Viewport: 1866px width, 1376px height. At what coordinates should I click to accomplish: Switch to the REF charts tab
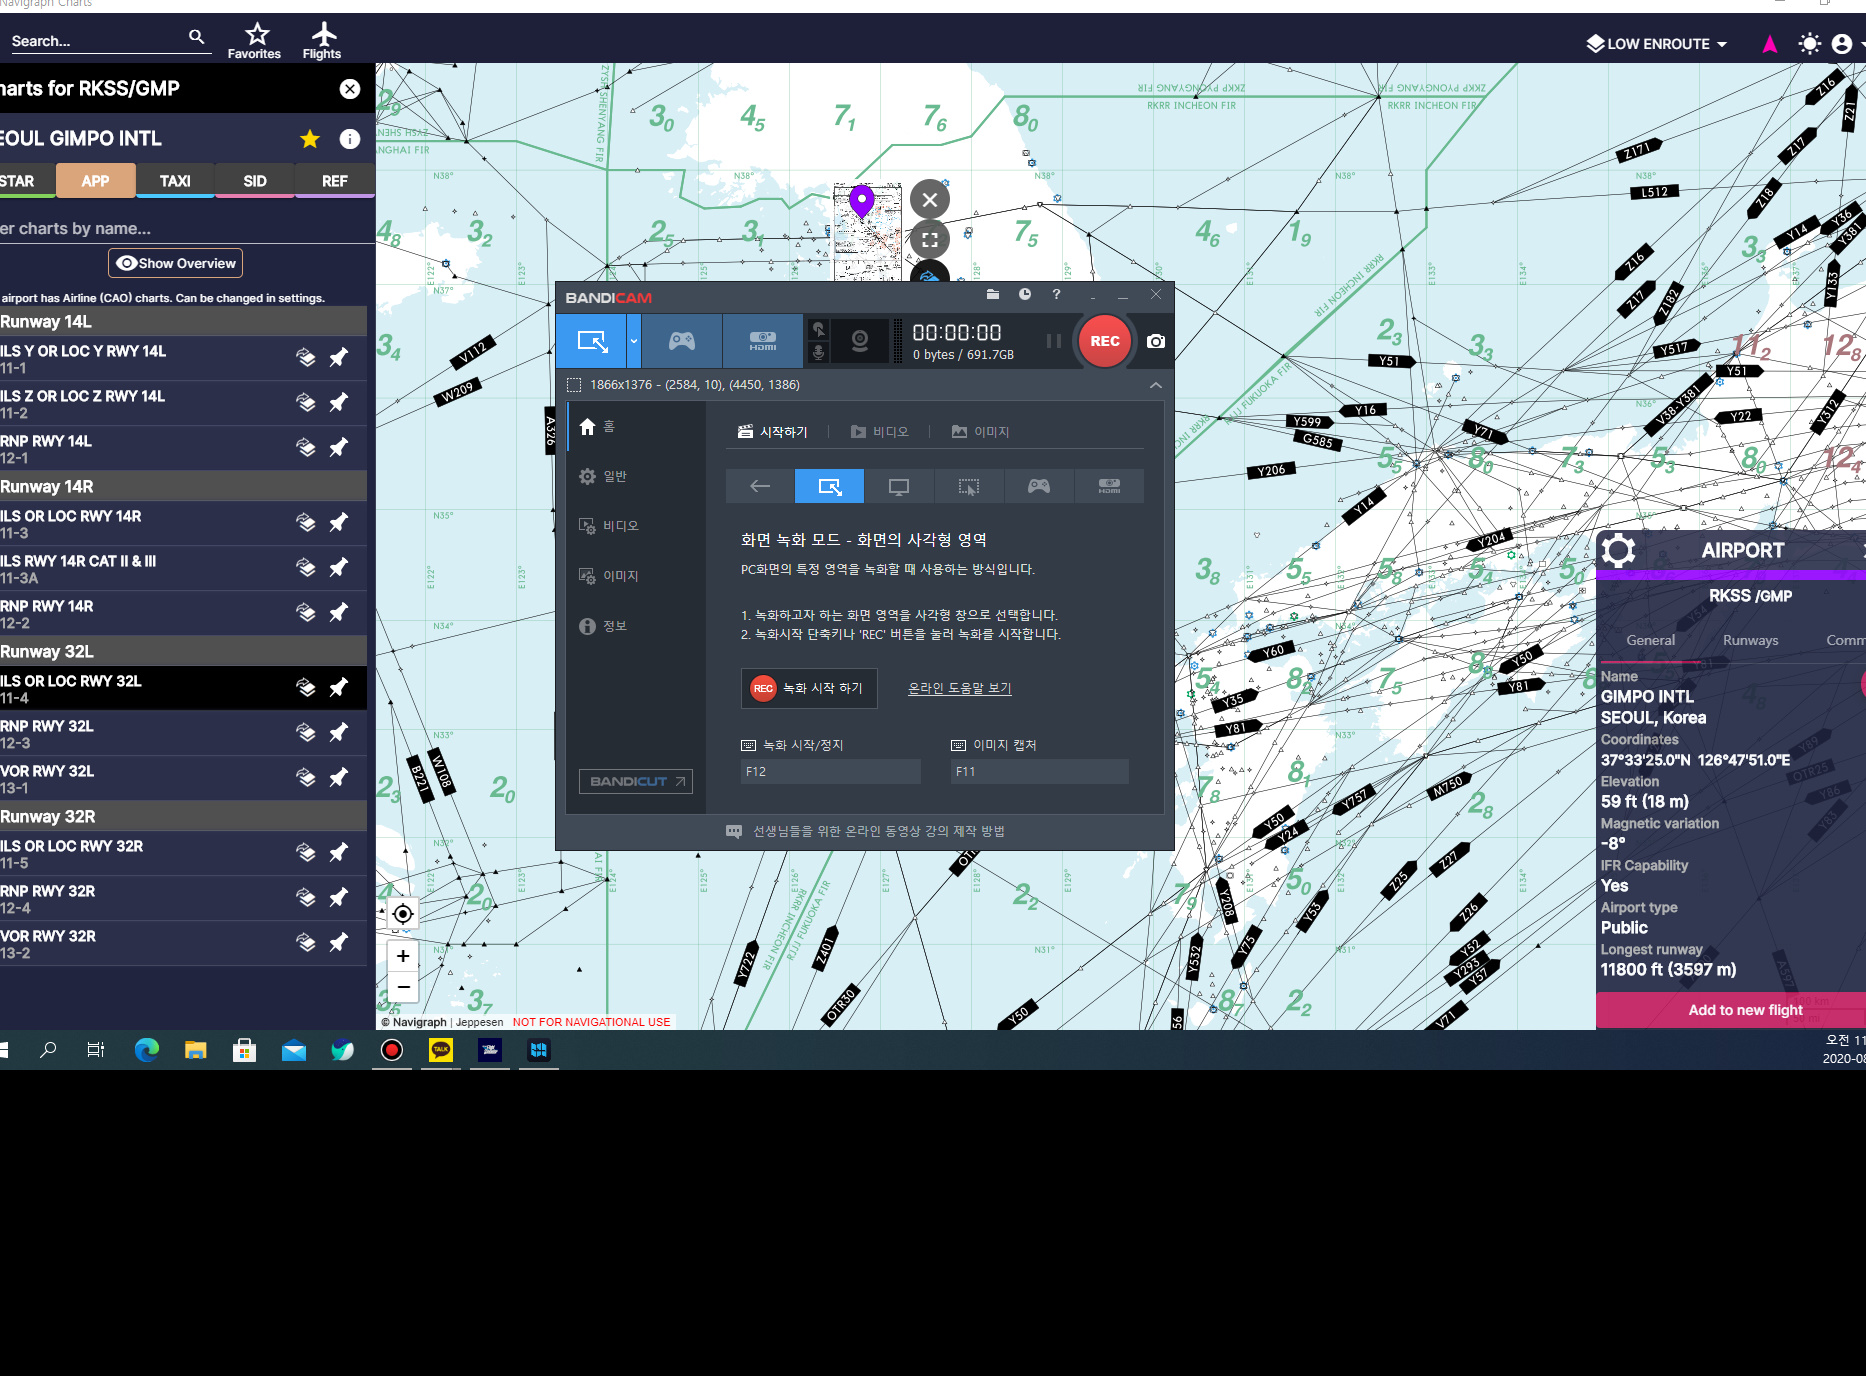[x=335, y=181]
